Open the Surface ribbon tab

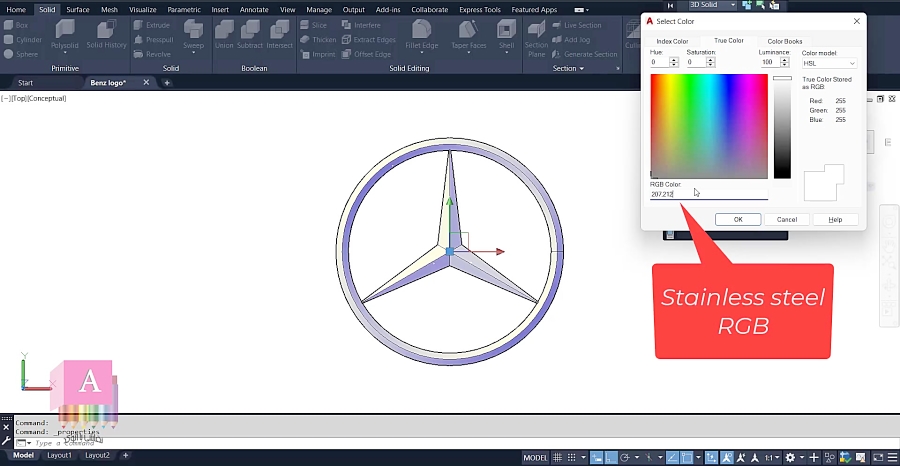(x=77, y=10)
